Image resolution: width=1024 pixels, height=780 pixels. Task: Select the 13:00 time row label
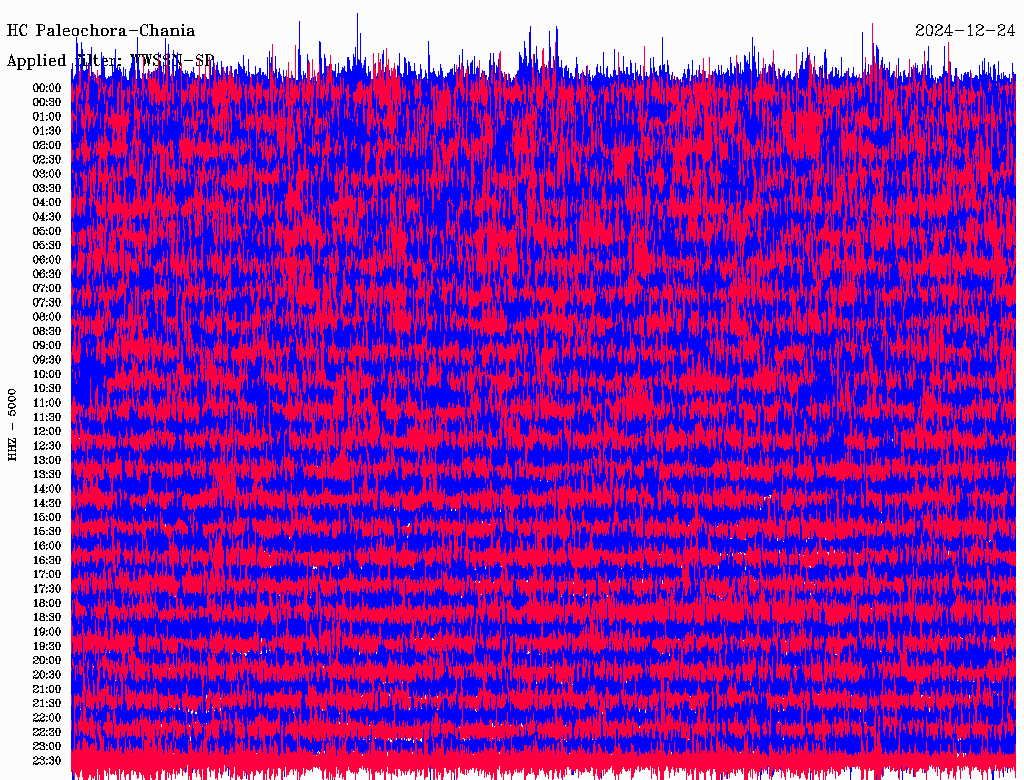click(x=47, y=461)
